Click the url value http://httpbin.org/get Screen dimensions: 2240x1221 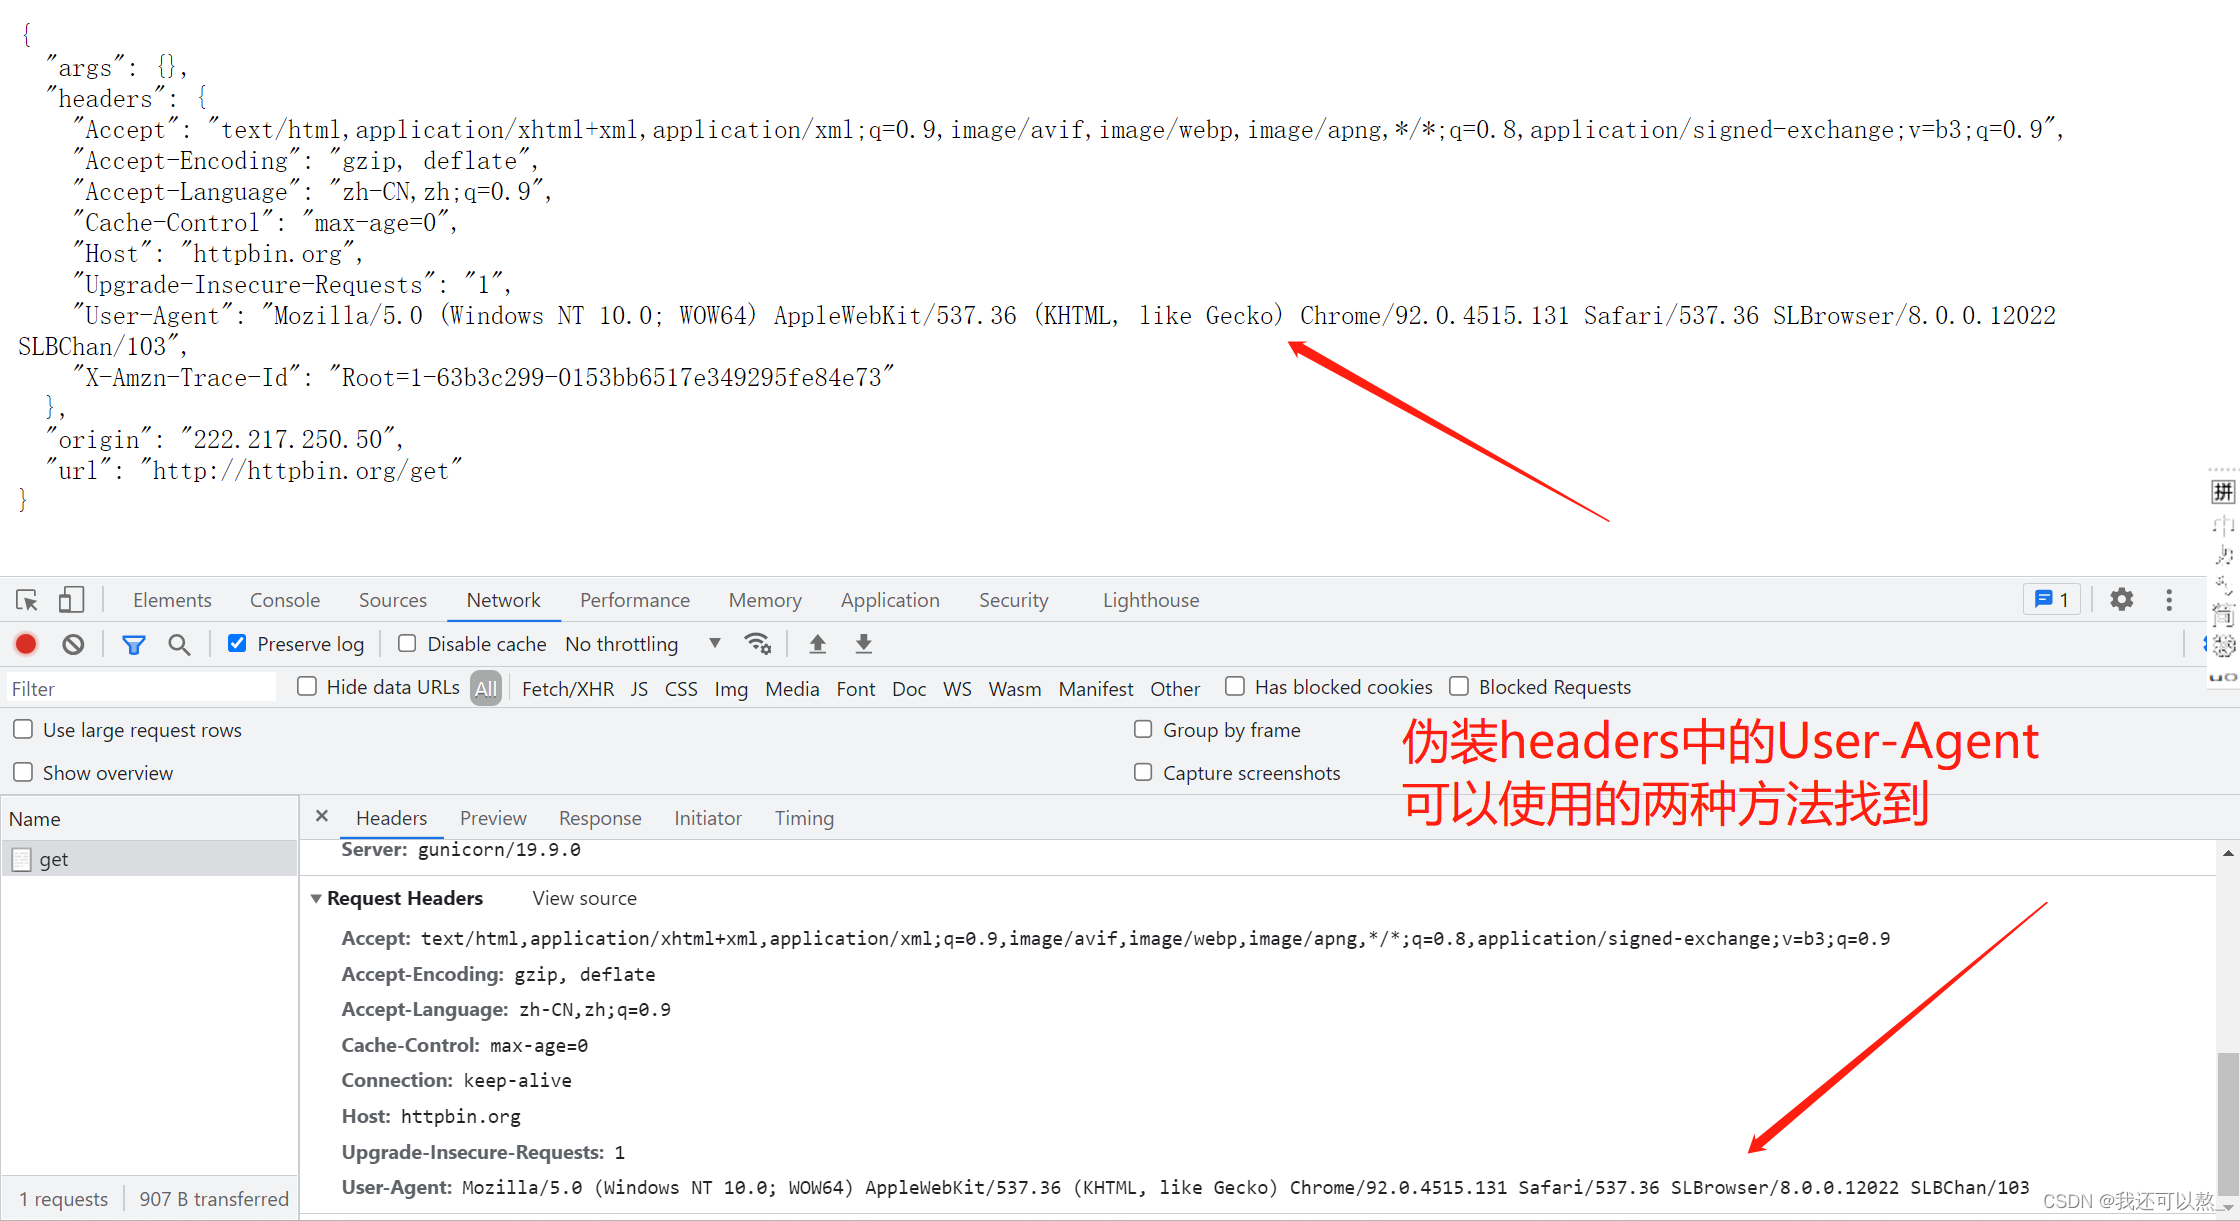pyautogui.click(x=301, y=470)
